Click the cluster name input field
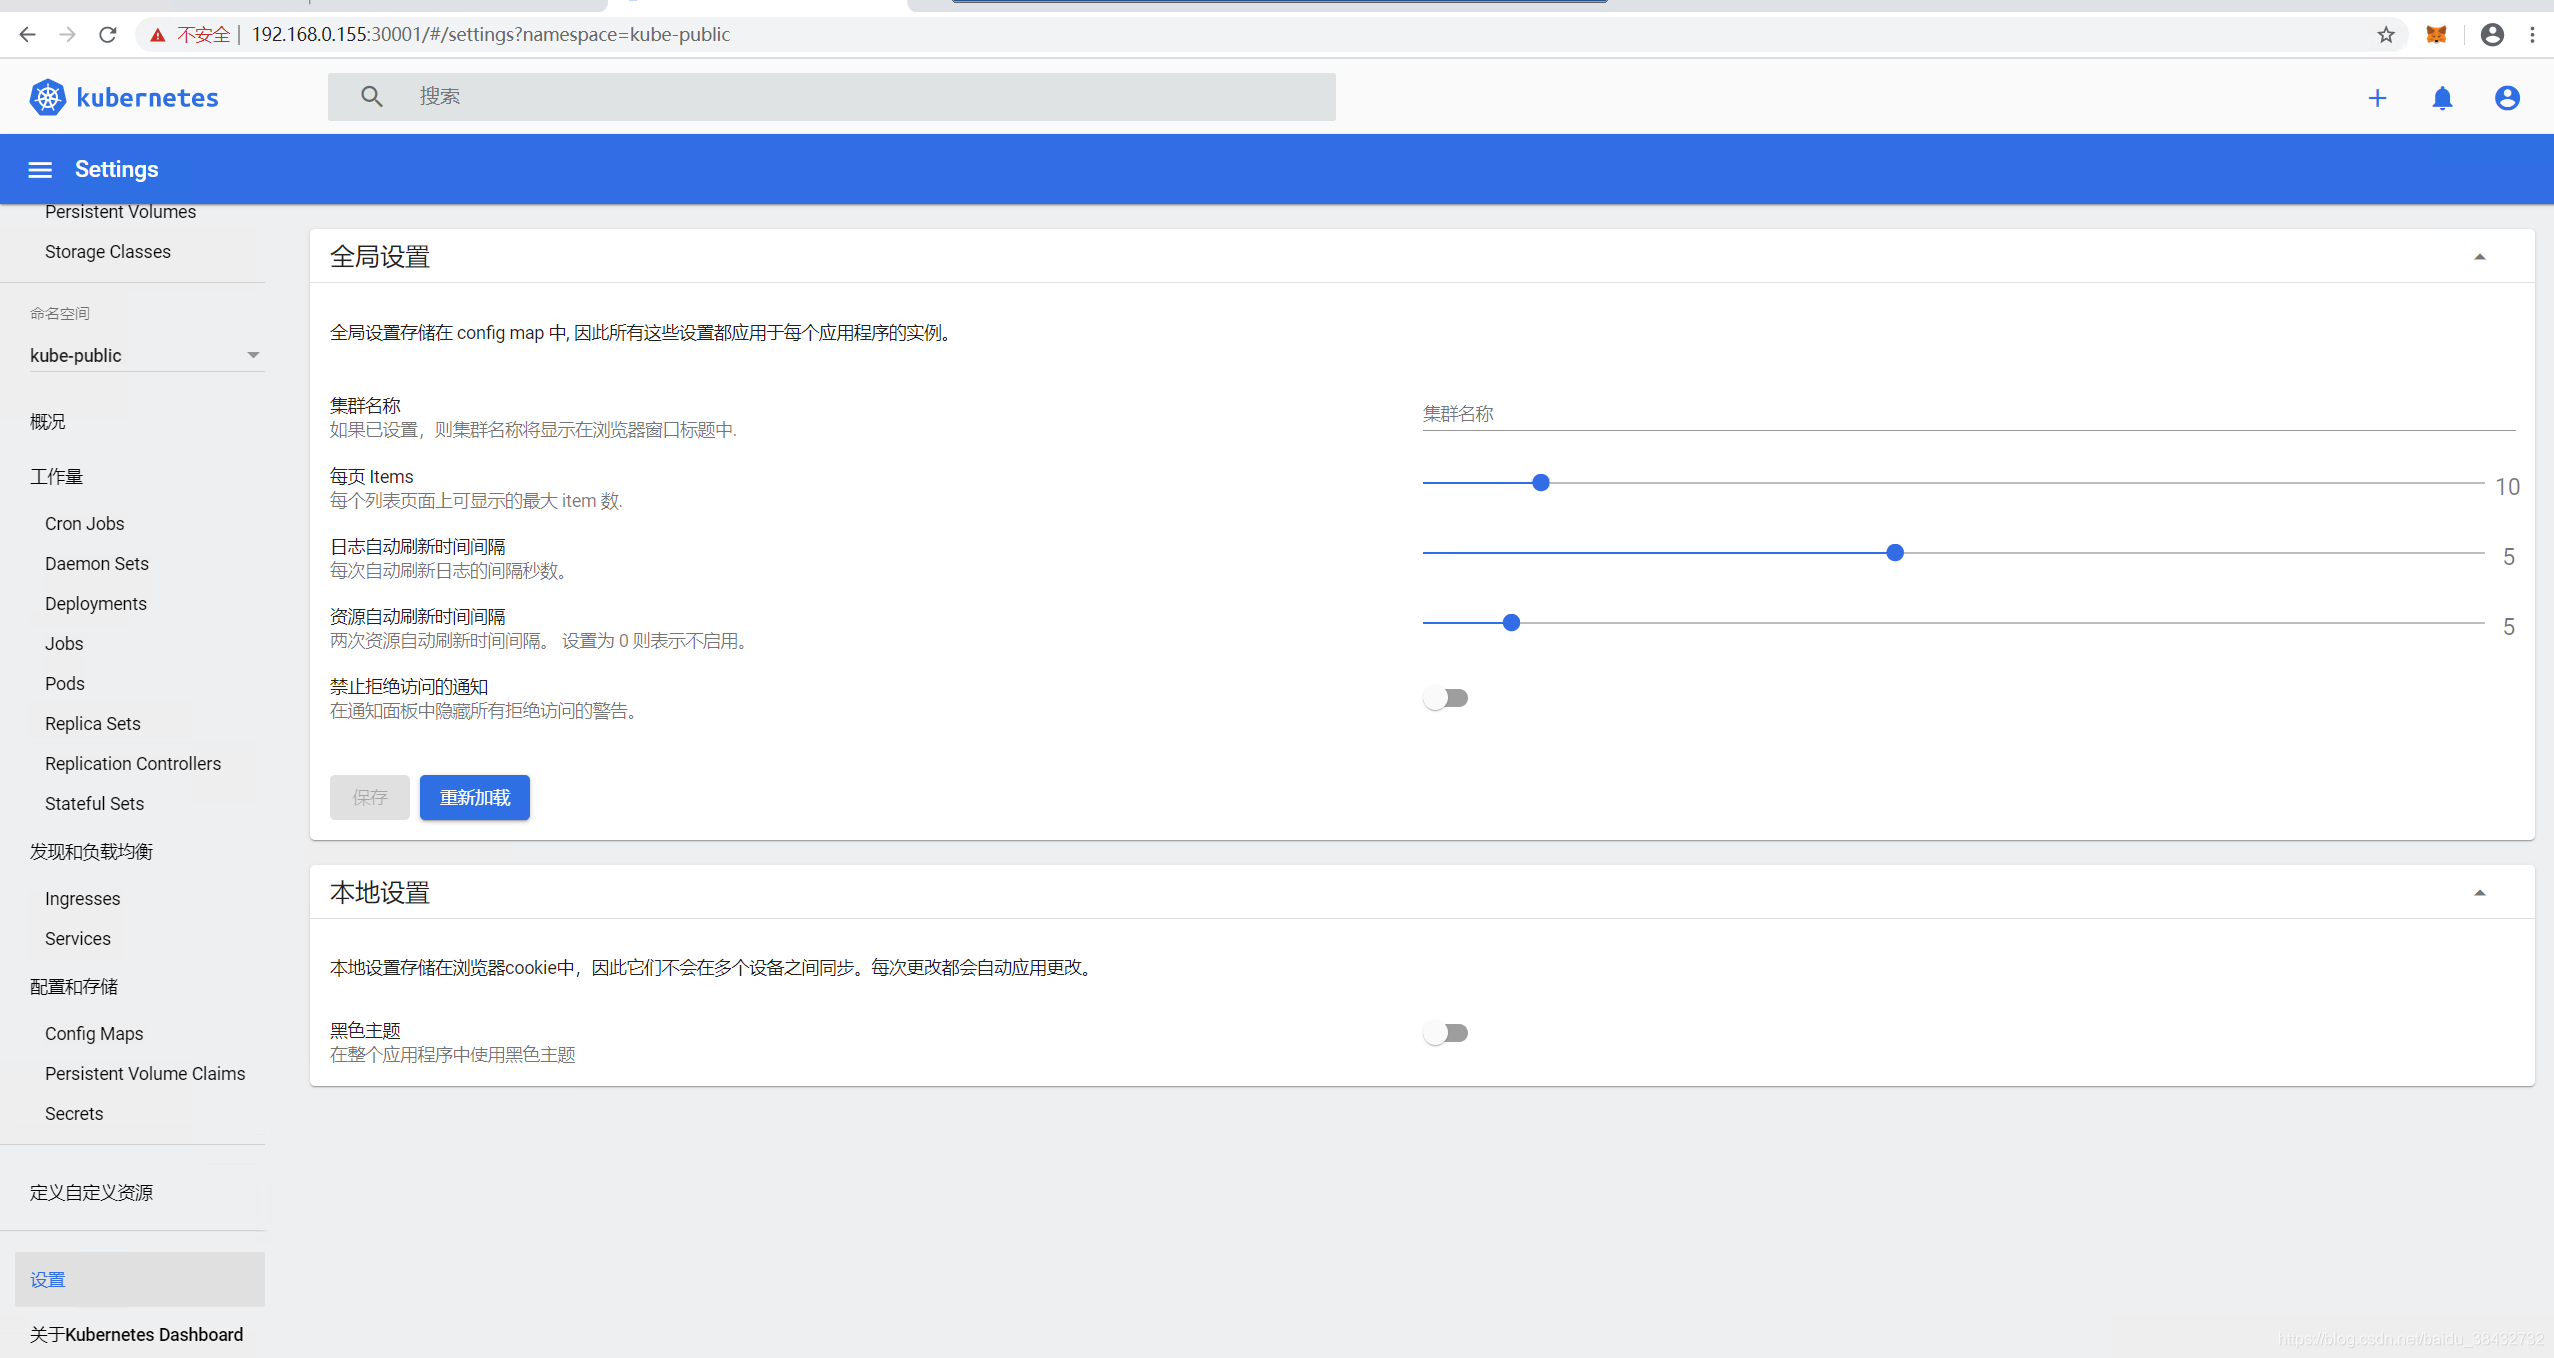 [1967, 414]
